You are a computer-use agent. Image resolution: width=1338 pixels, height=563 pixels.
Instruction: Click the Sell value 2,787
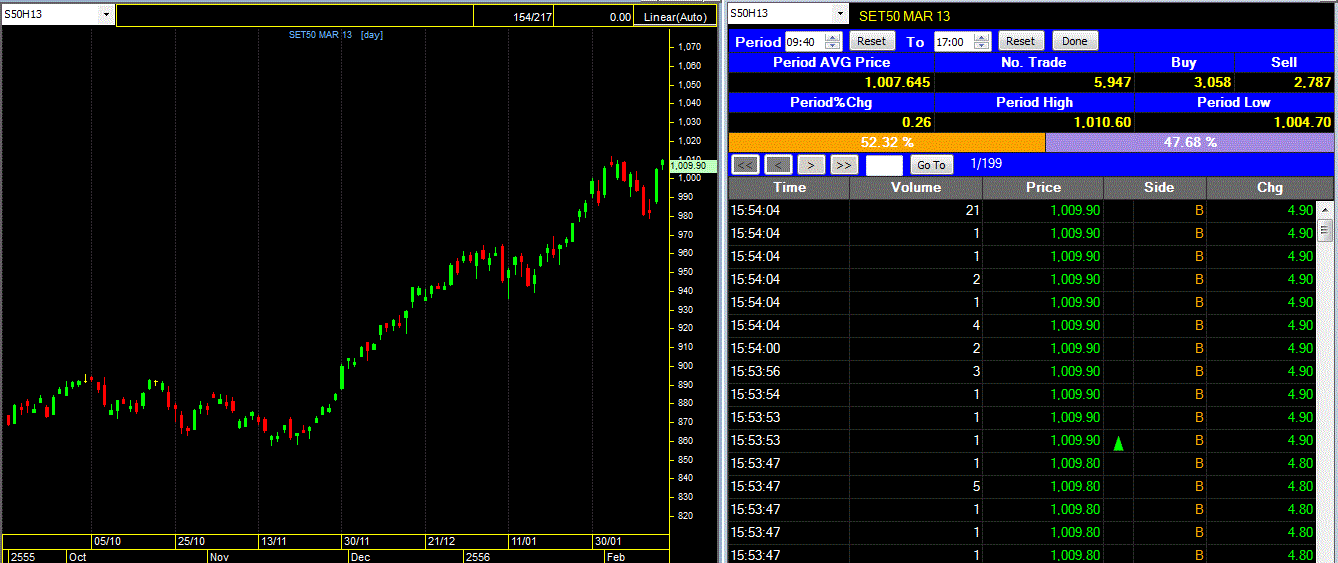point(1312,82)
